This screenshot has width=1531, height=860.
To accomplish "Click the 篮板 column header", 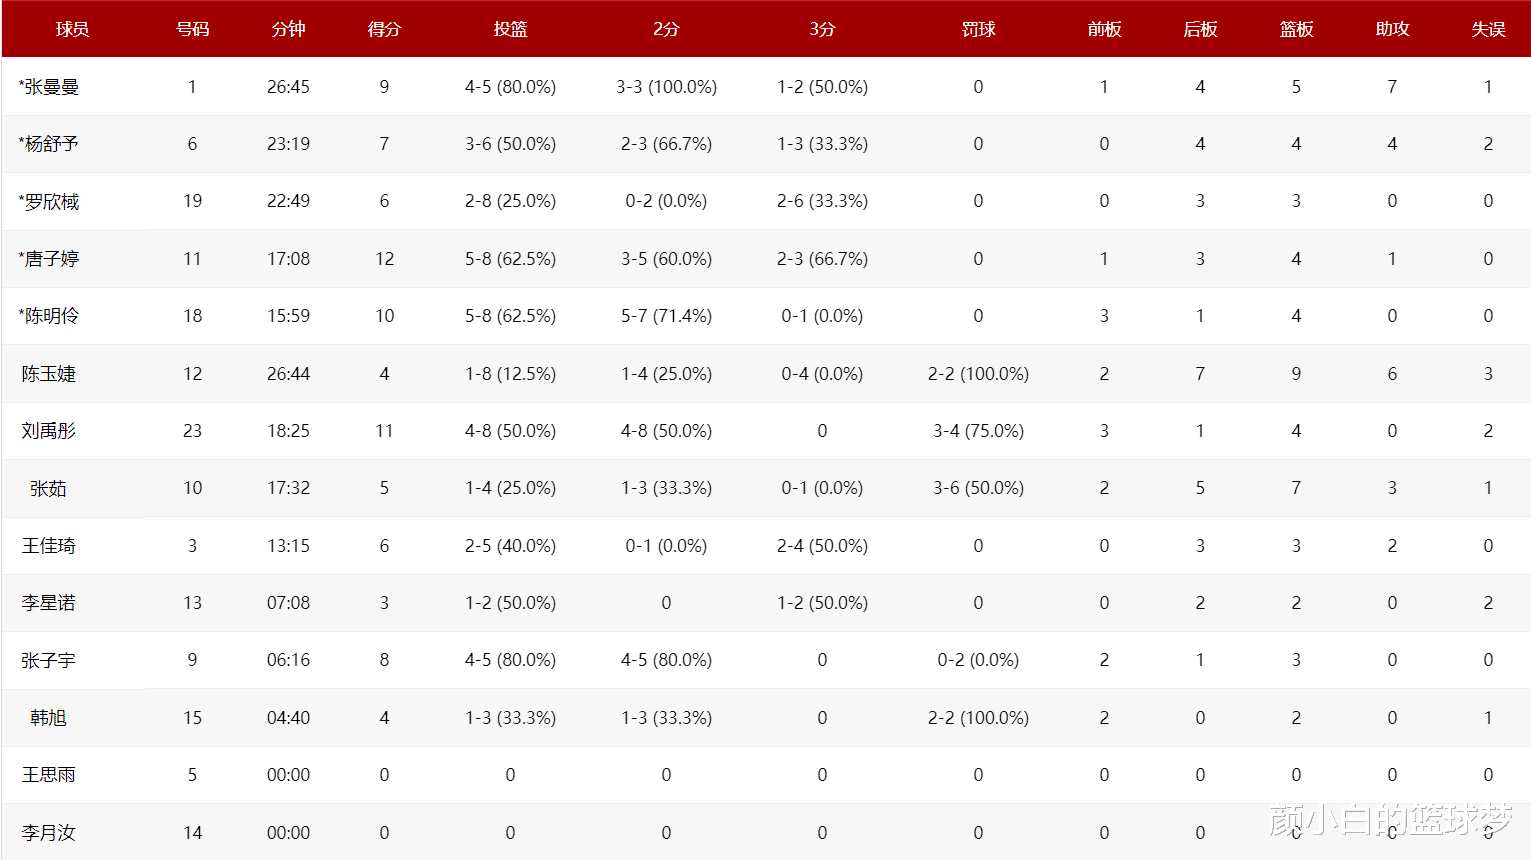I will [1296, 29].
